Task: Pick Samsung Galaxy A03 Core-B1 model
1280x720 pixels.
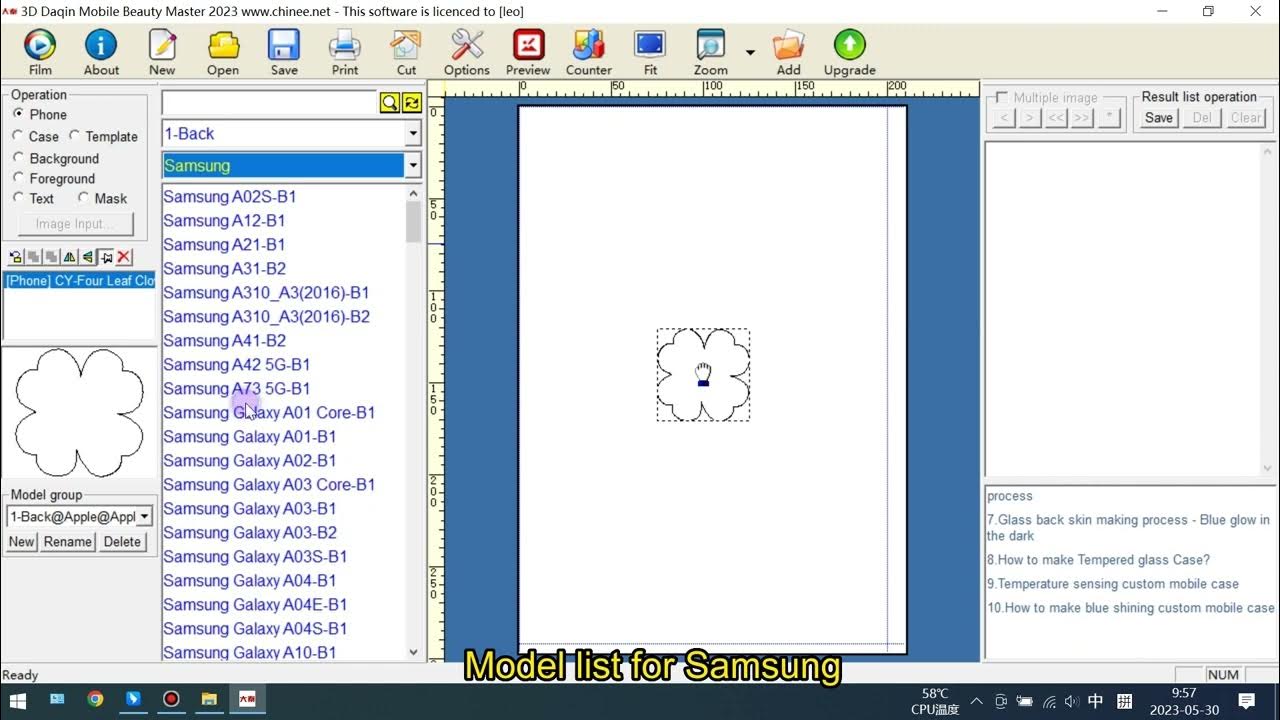Action: [269, 485]
